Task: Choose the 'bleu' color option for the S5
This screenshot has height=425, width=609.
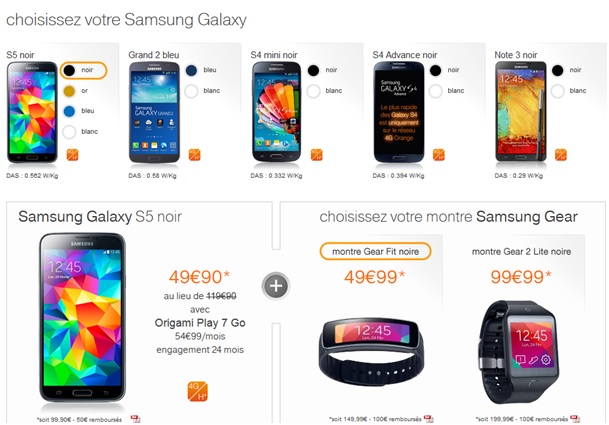Action: [x=79, y=111]
